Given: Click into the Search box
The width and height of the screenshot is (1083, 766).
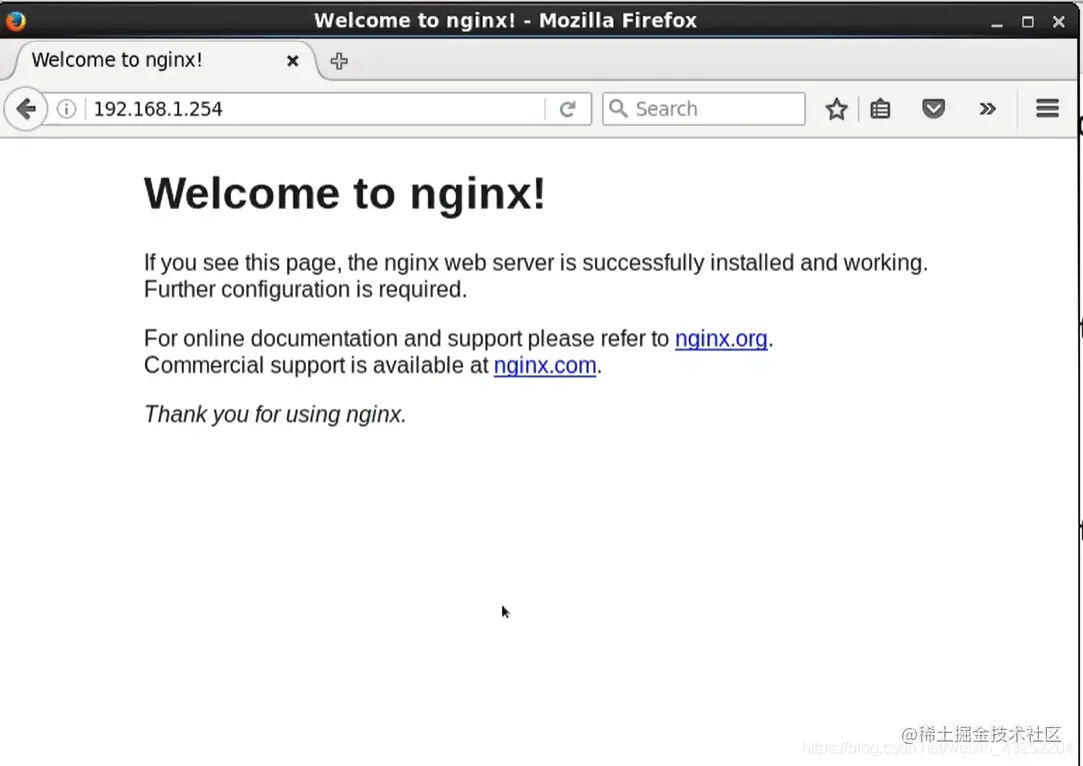Looking at the screenshot, I should (x=703, y=109).
